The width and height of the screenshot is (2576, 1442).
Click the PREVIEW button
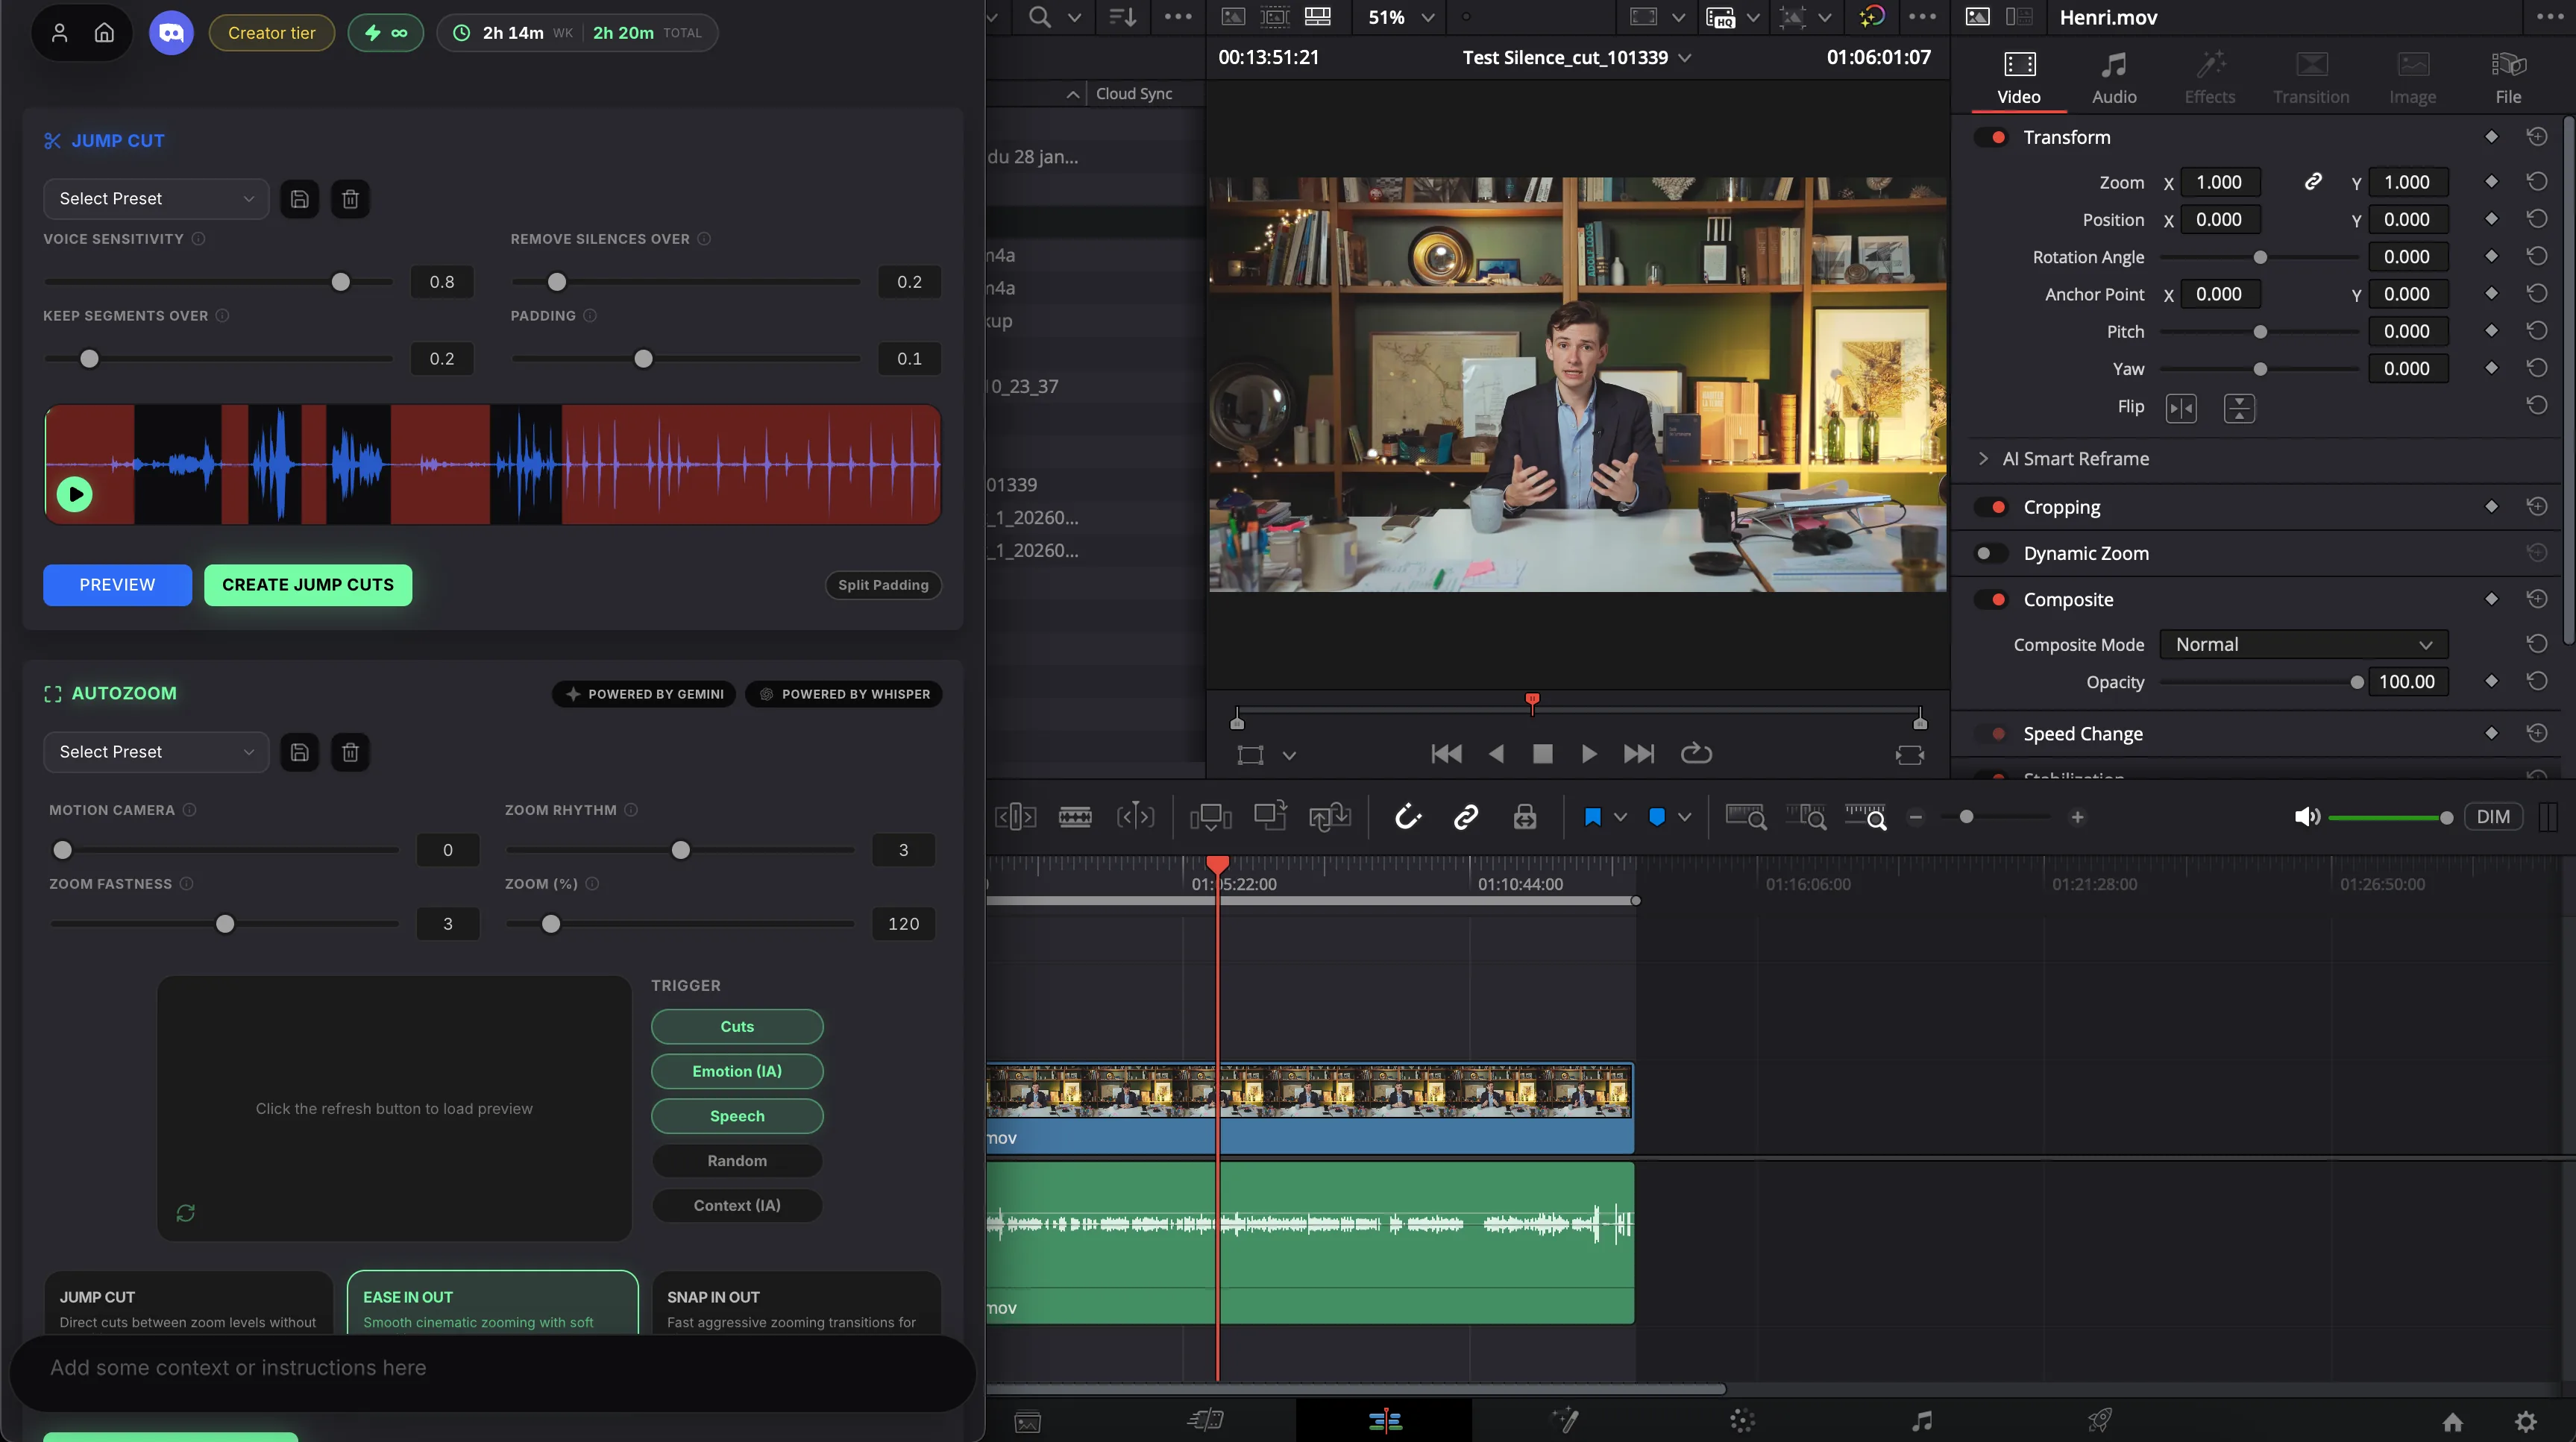click(x=117, y=584)
